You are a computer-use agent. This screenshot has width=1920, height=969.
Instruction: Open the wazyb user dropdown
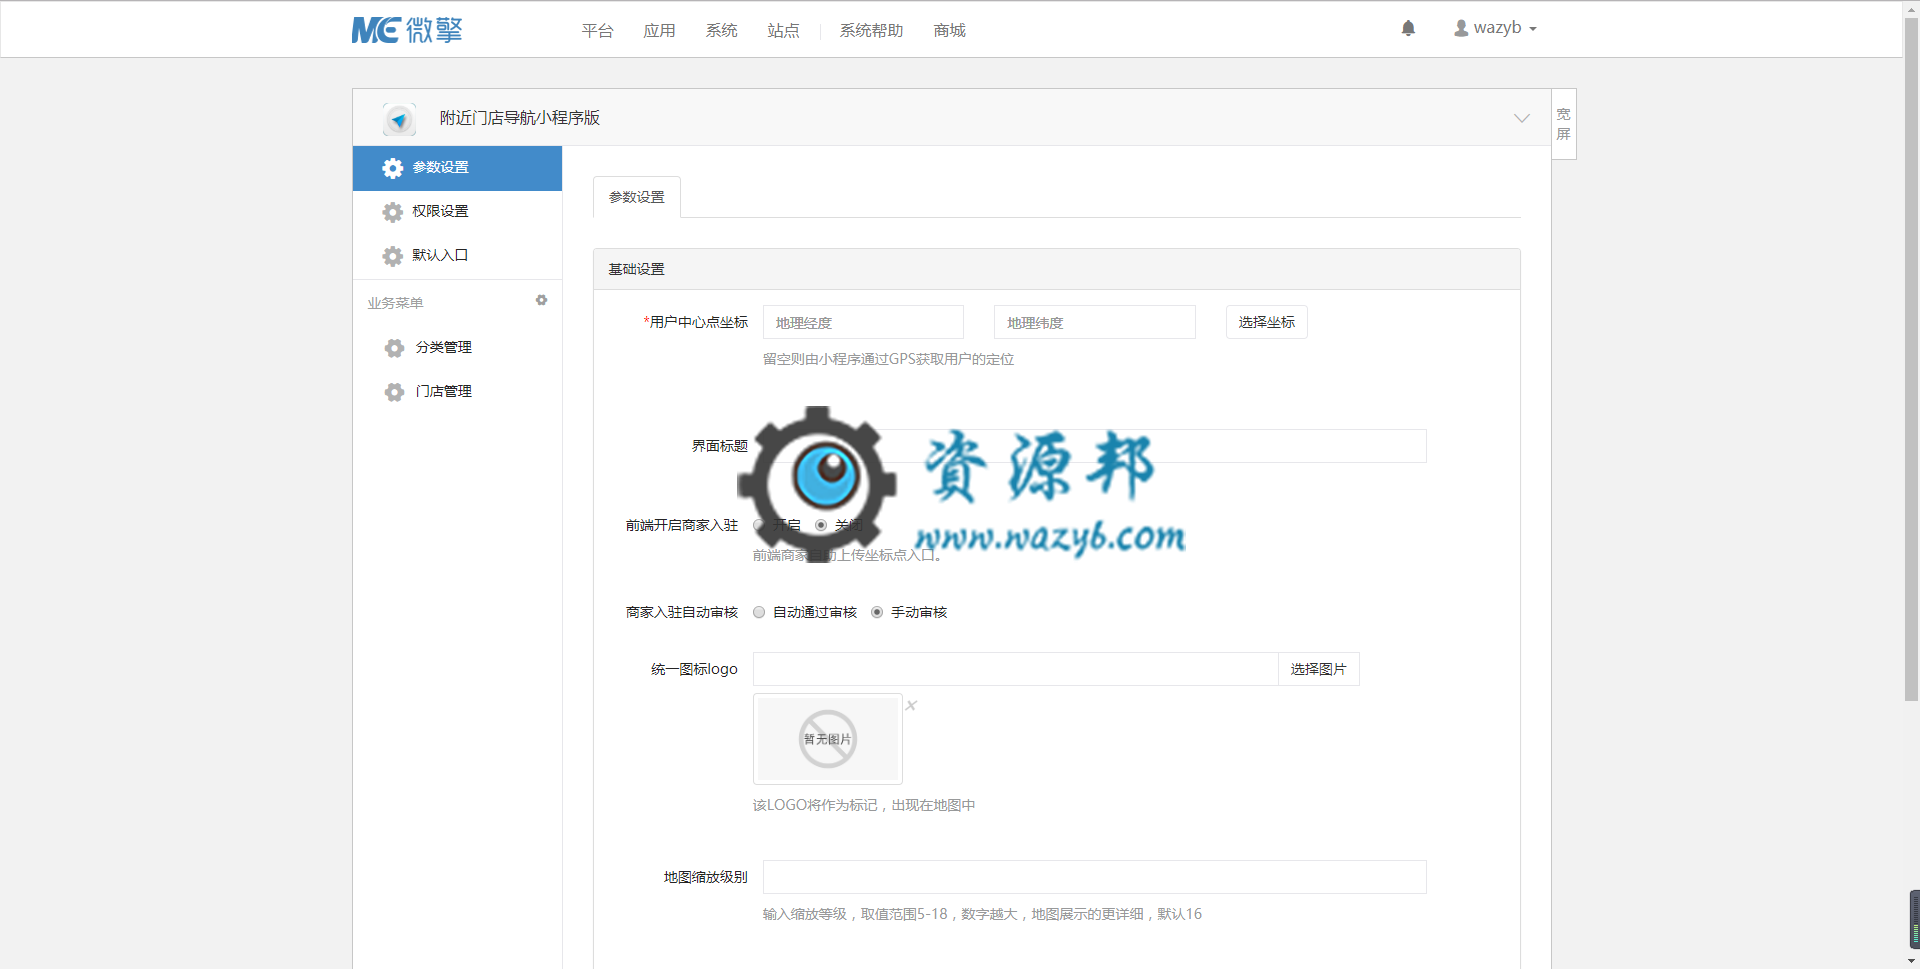(x=1496, y=28)
